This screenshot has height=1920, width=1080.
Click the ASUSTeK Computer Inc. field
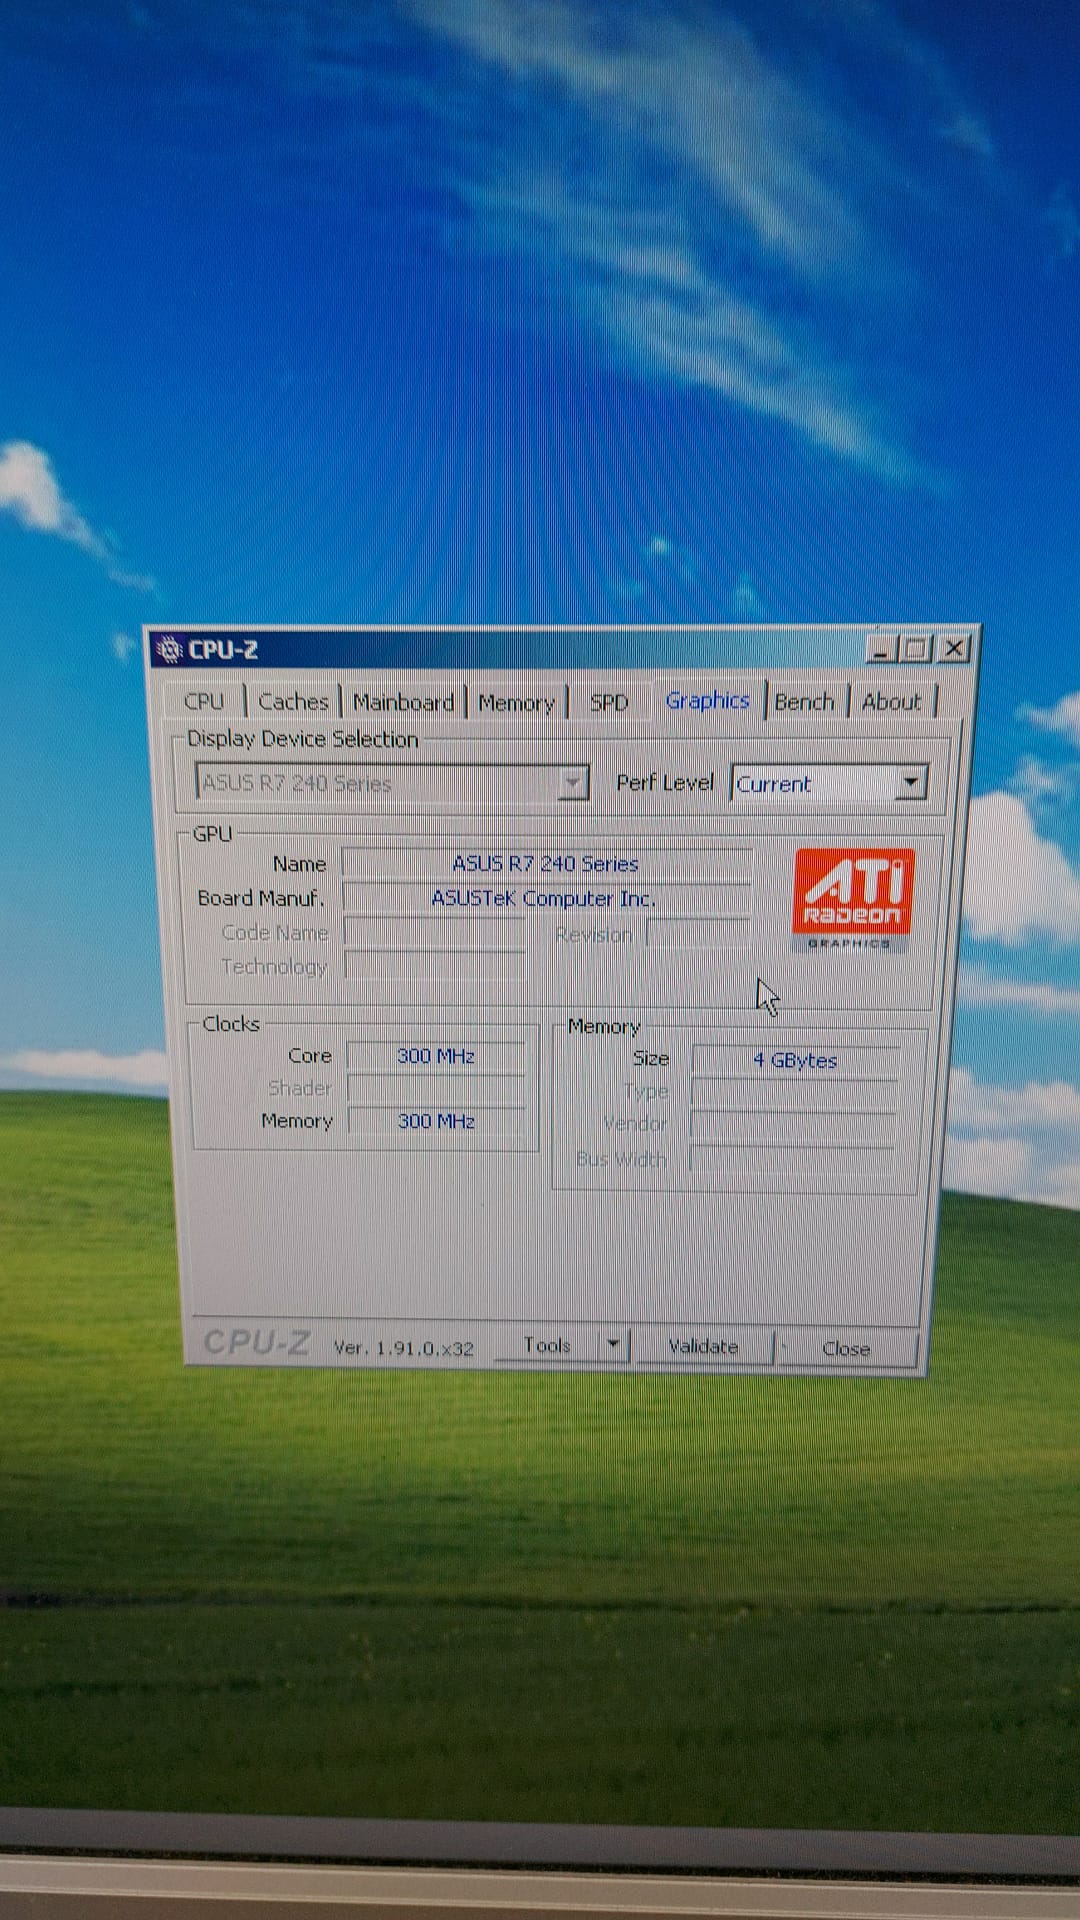pos(546,898)
